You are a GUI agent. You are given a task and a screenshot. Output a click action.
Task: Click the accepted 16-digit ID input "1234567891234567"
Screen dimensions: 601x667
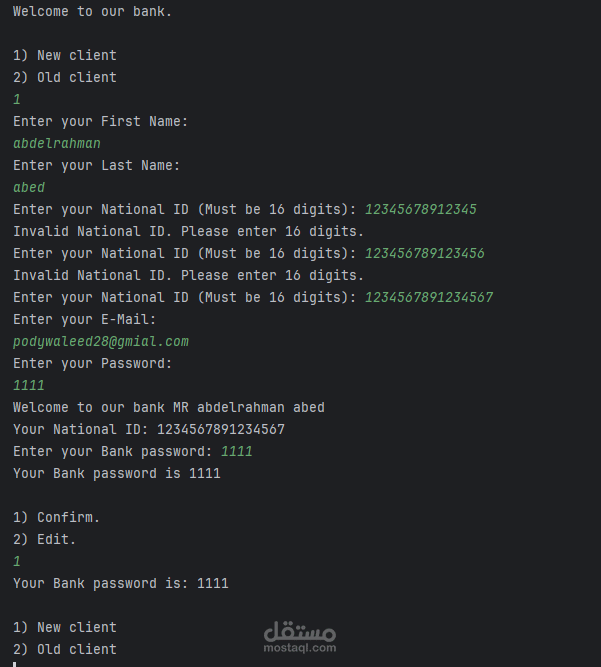428,297
